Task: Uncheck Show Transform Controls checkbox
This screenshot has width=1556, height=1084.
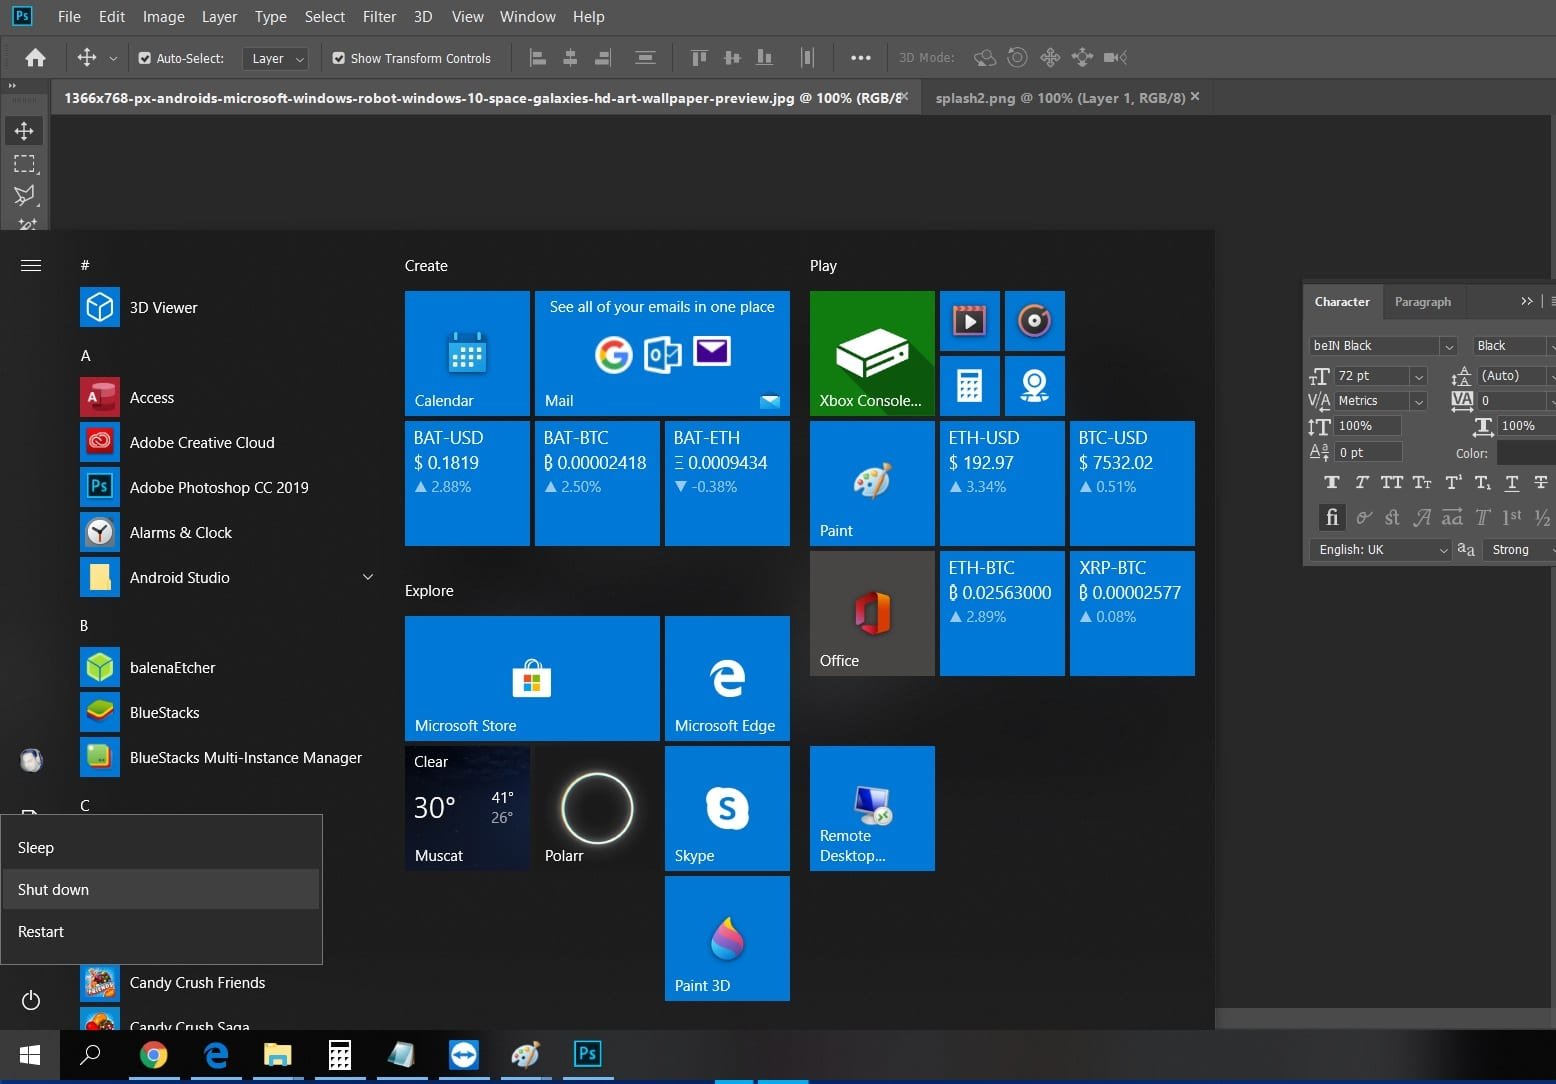Action: coord(339,59)
